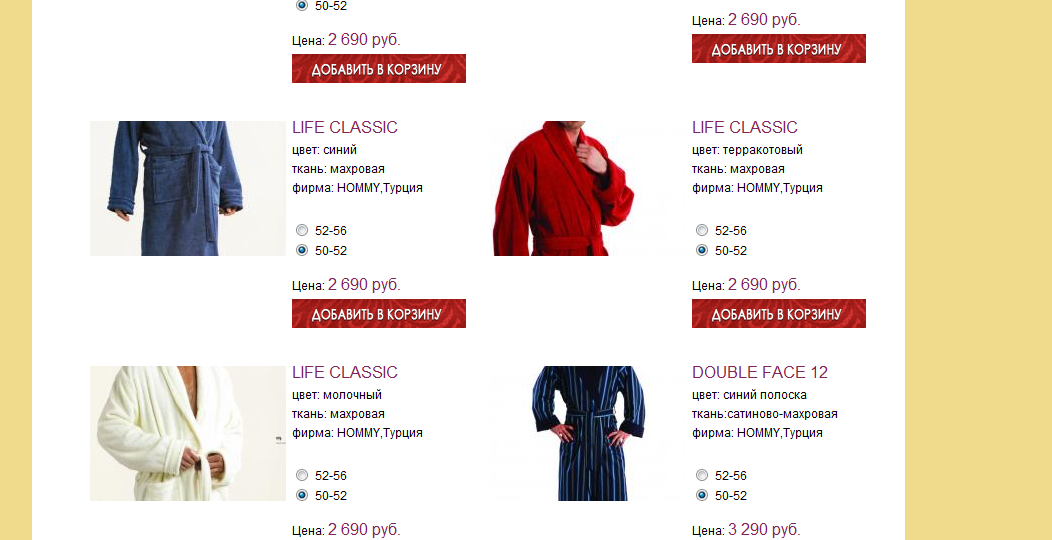The width and height of the screenshot is (1052, 540).
Task: Add the terracotta Life Classic robe to cart
Action: click(778, 313)
